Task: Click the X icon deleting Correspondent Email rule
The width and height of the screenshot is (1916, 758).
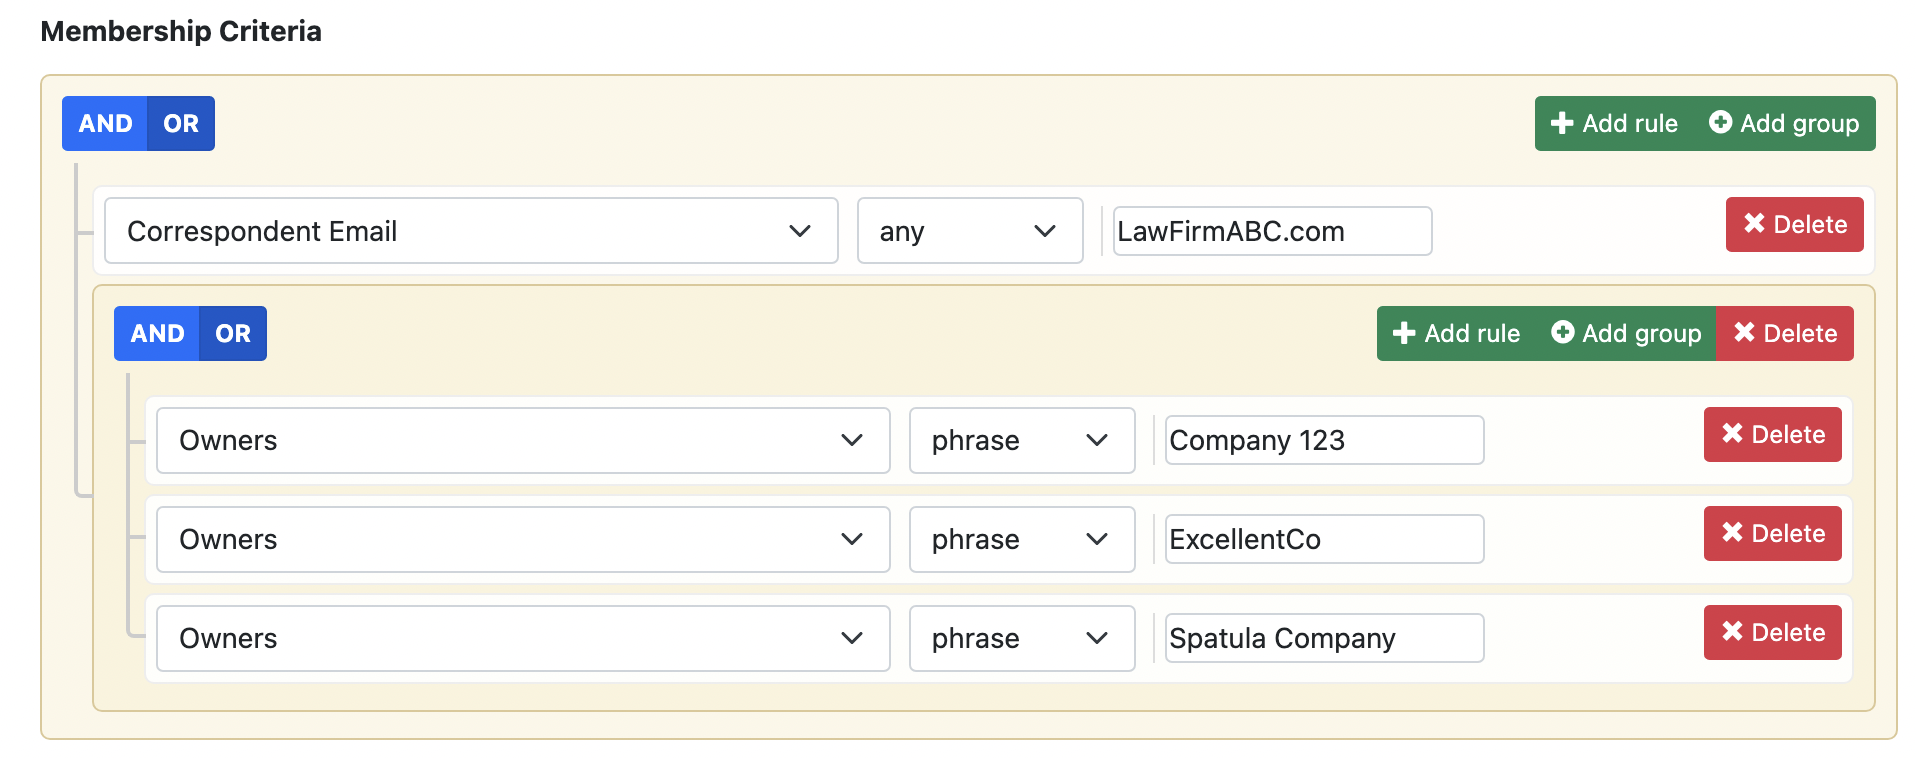Action: click(x=1754, y=224)
